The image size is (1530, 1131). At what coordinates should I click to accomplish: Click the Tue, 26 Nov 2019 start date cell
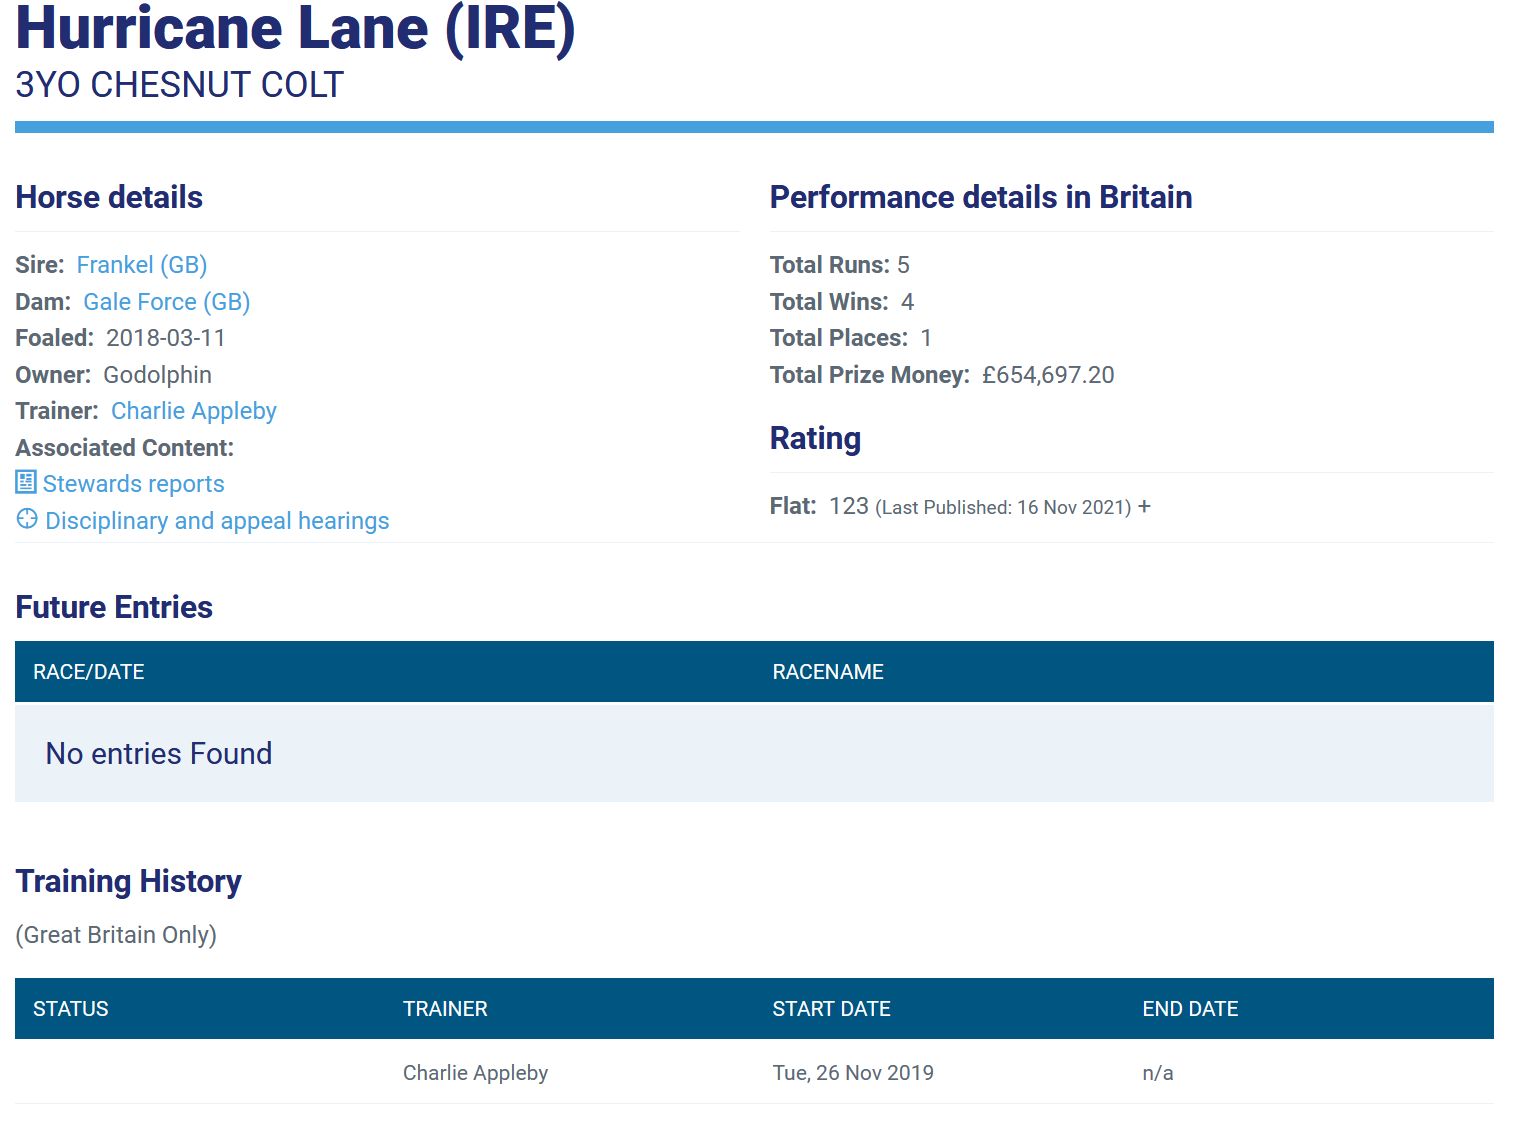[x=853, y=1073]
